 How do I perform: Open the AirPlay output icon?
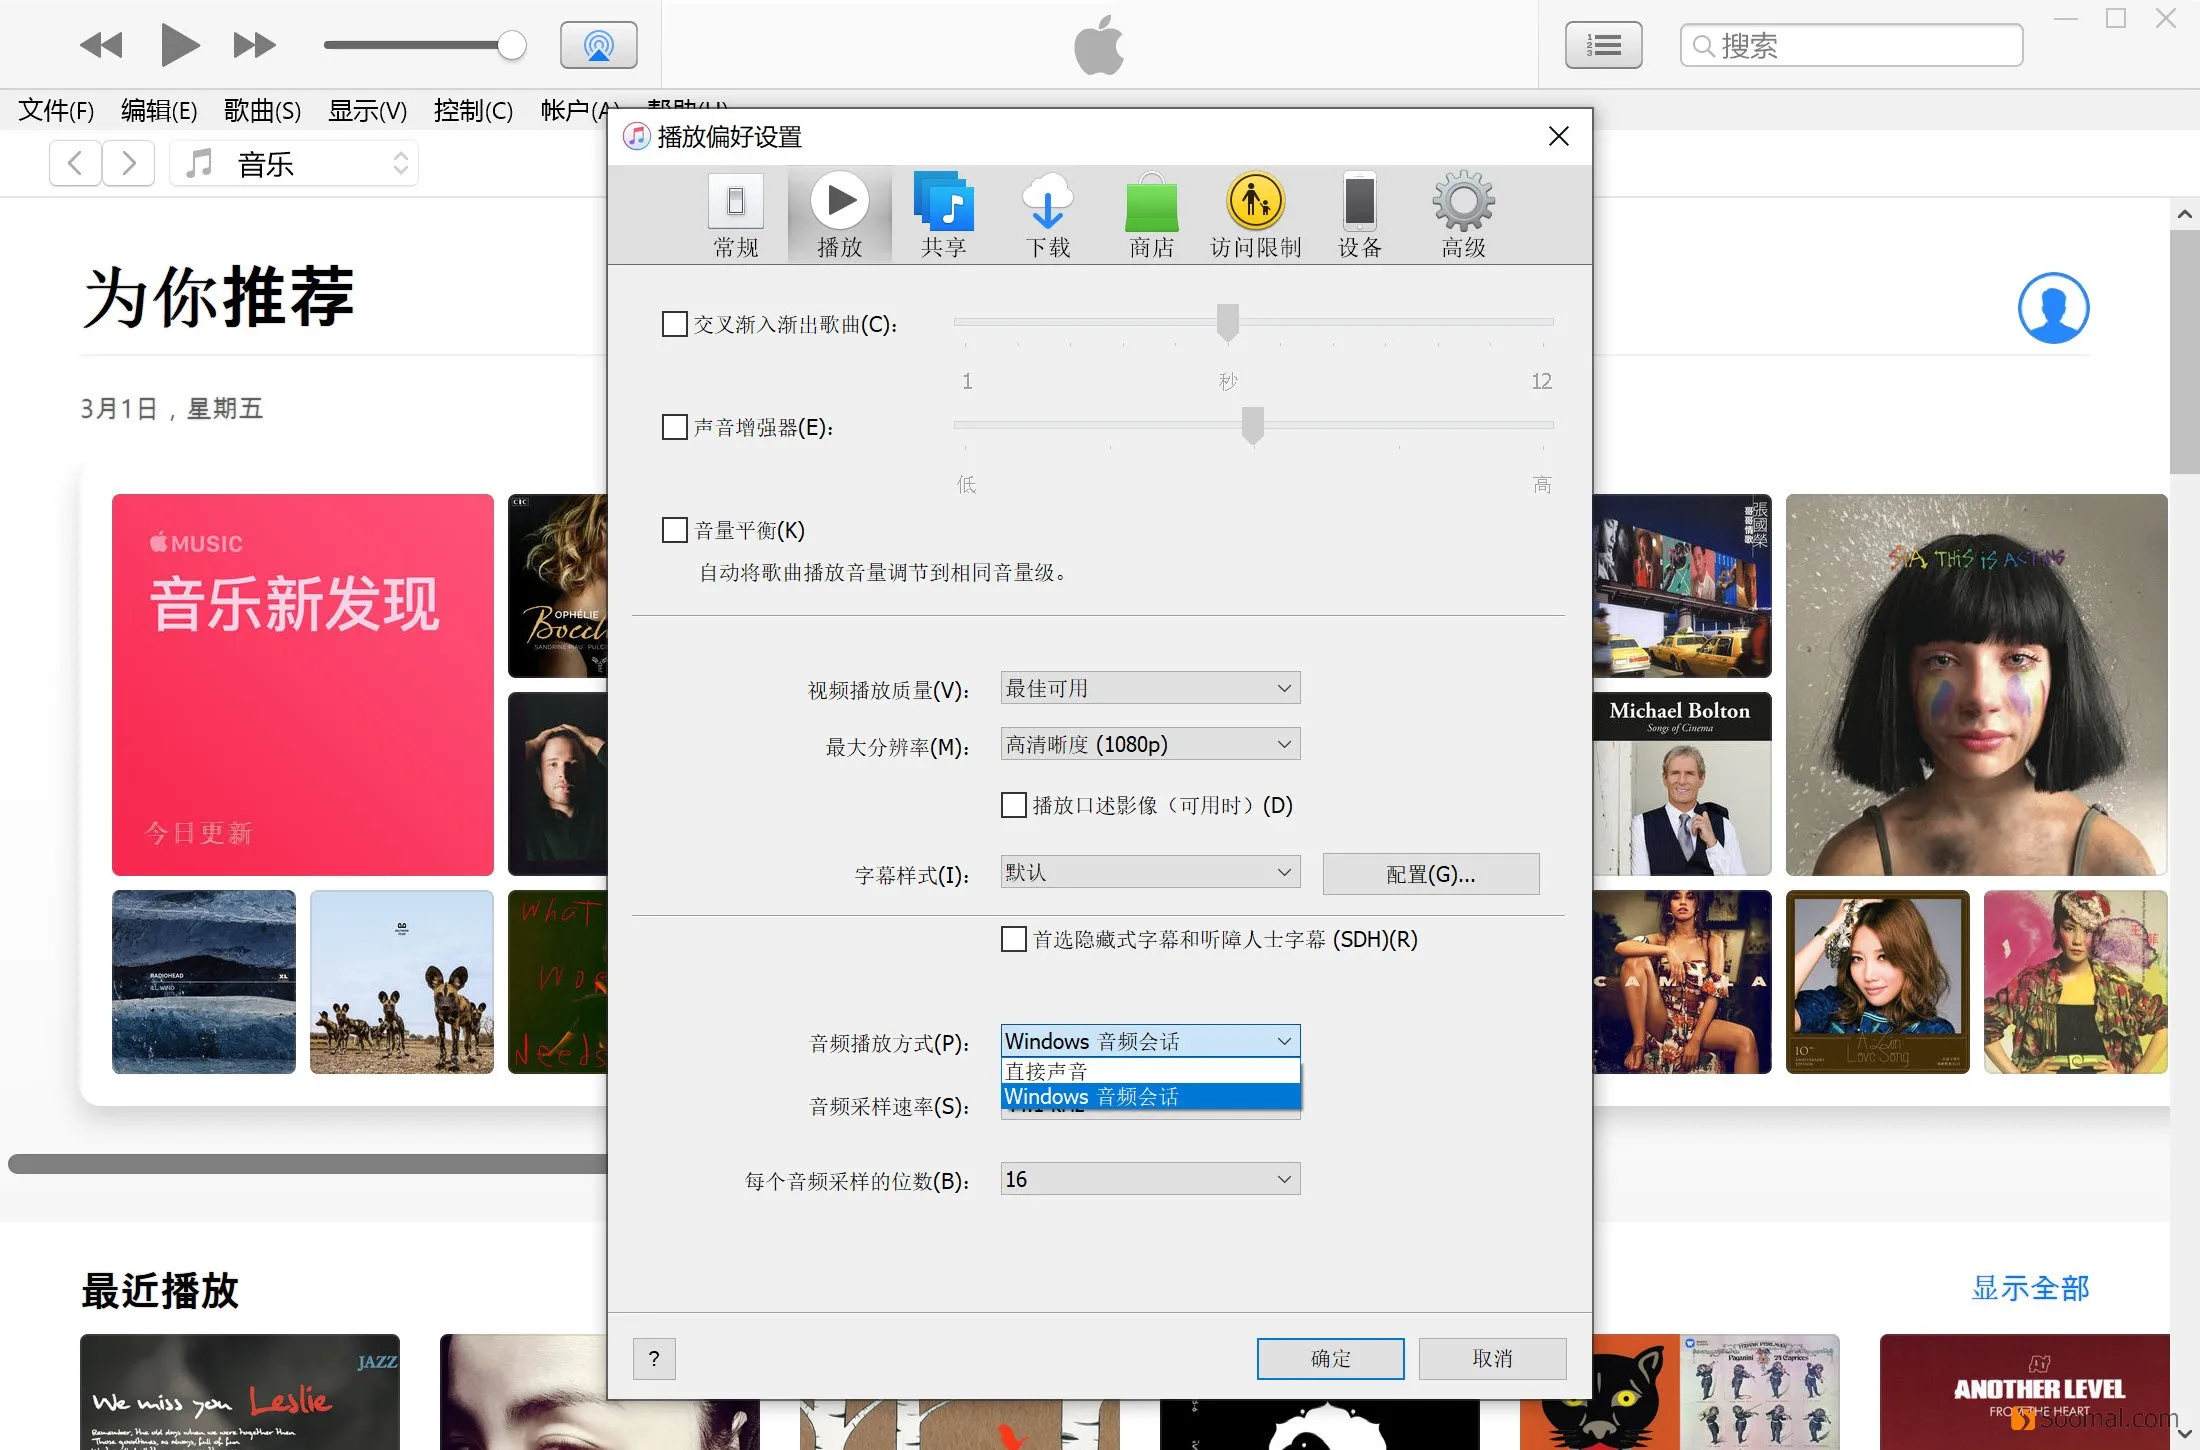coord(598,45)
